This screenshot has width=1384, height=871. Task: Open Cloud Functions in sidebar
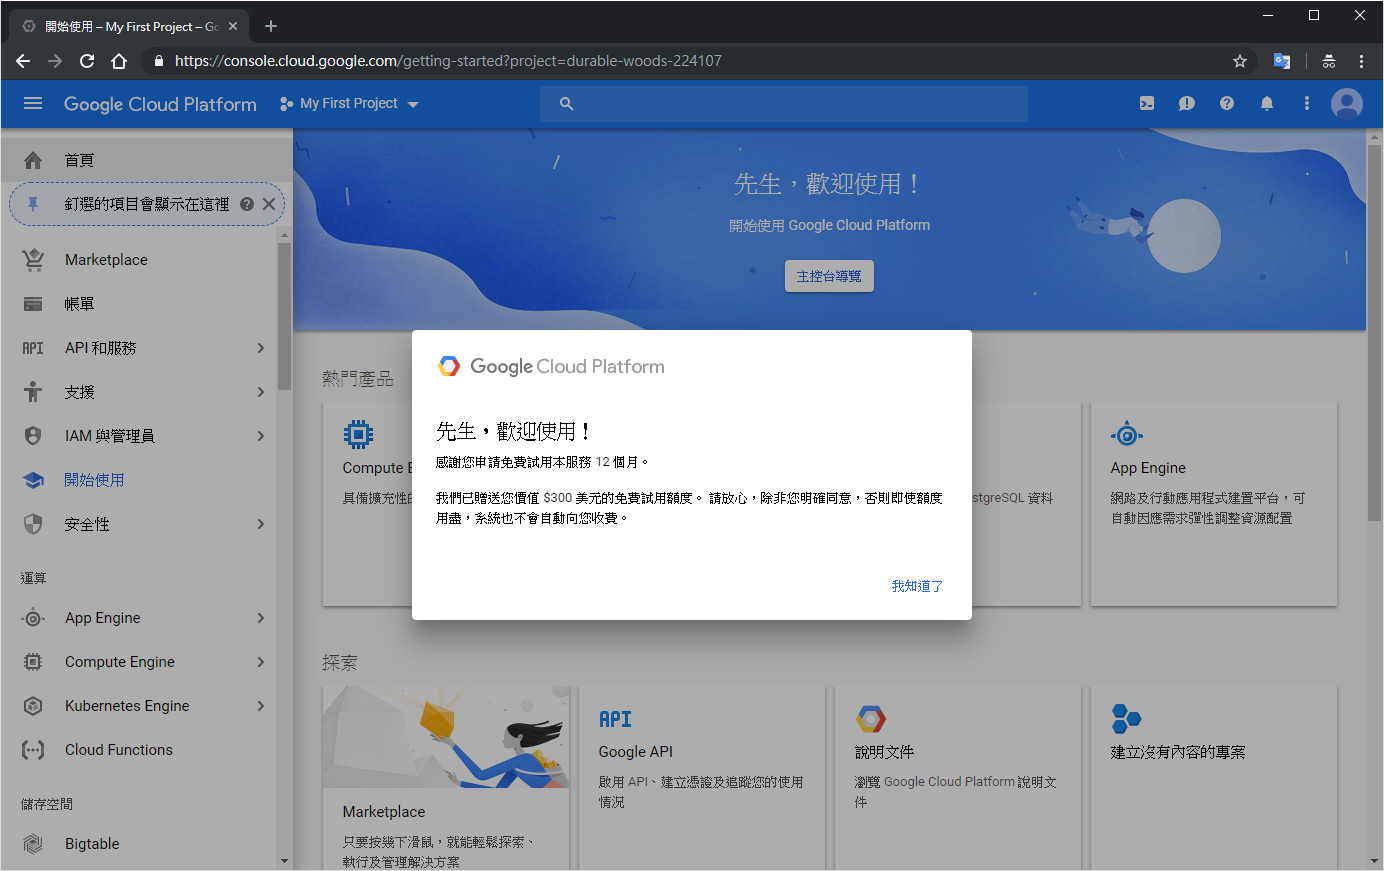pos(138,750)
